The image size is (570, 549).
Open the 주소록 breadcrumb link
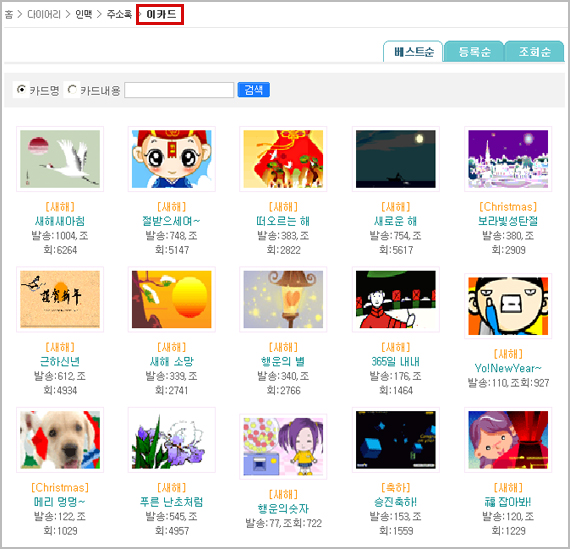click(119, 14)
